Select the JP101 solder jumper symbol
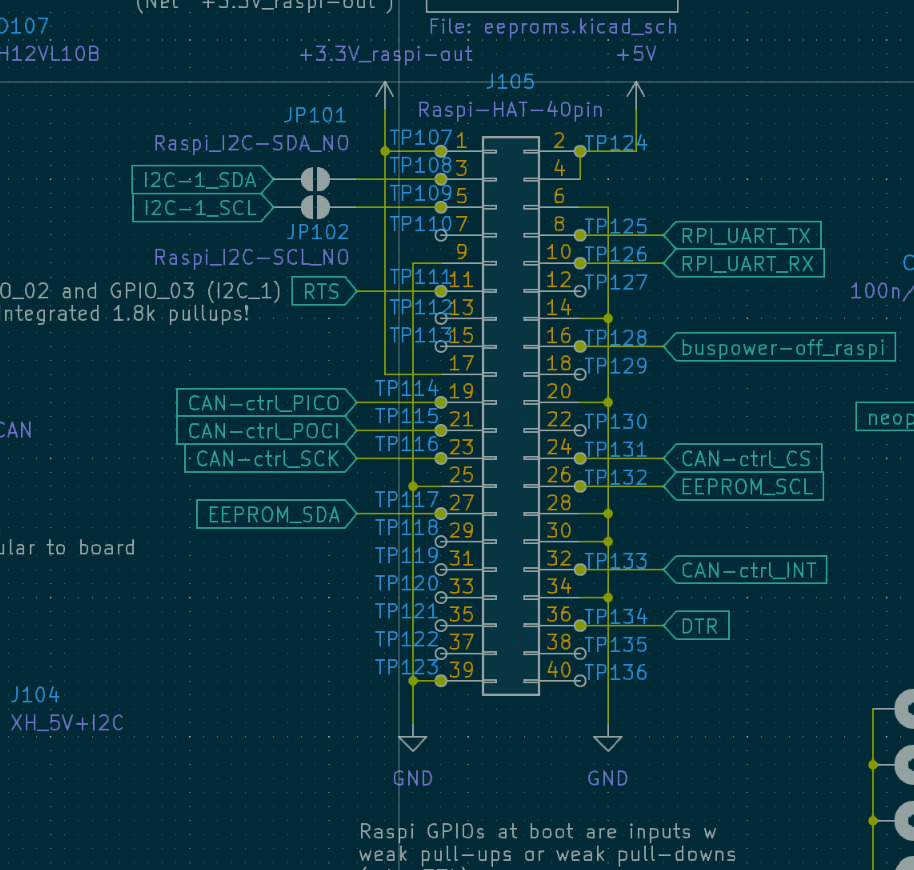This screenshot has width=914, height=870. coord(316,180)
